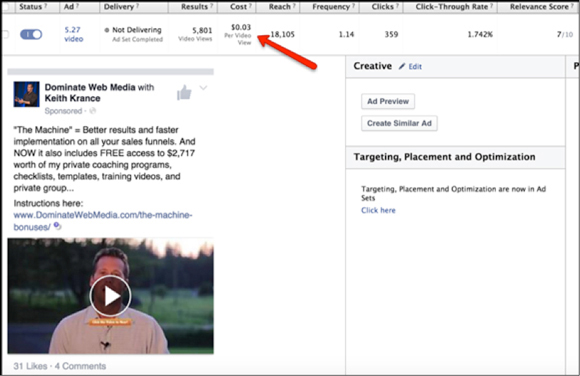The image size is (580, 376).
Task: Select the 1.742% click-through rate value
Action: click(480, 34)
